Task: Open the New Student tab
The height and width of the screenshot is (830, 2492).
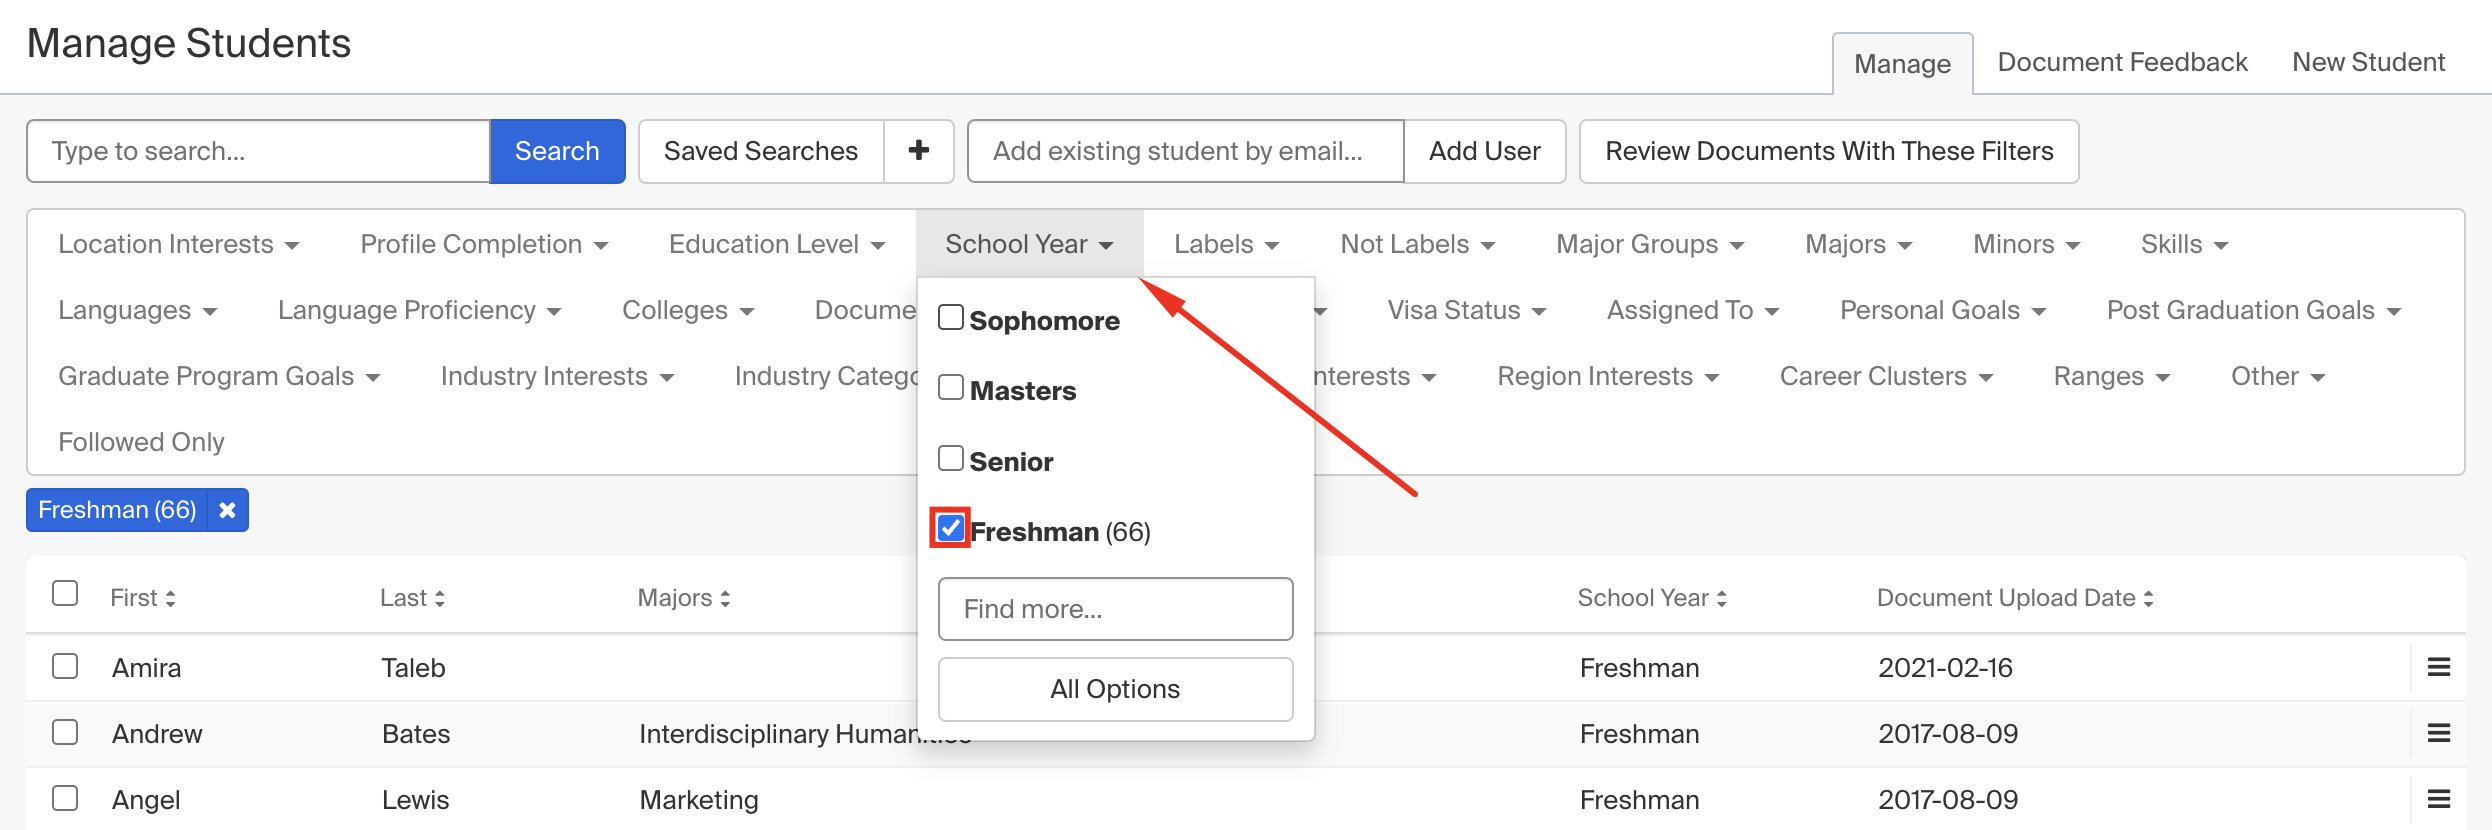Action: (x=2368, y=62)
